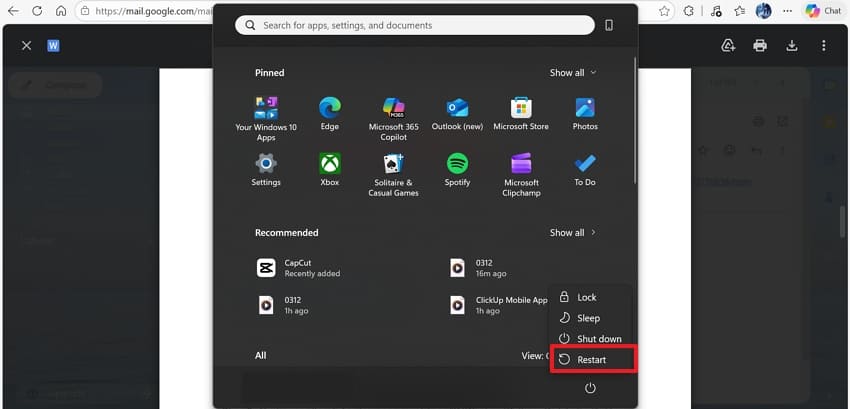
Task: Open preview more options menu
Action: pyautogui.click(x=823, y=46)
